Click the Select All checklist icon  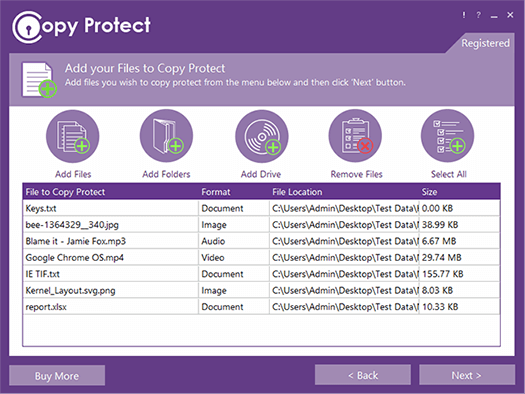[448, 137]
